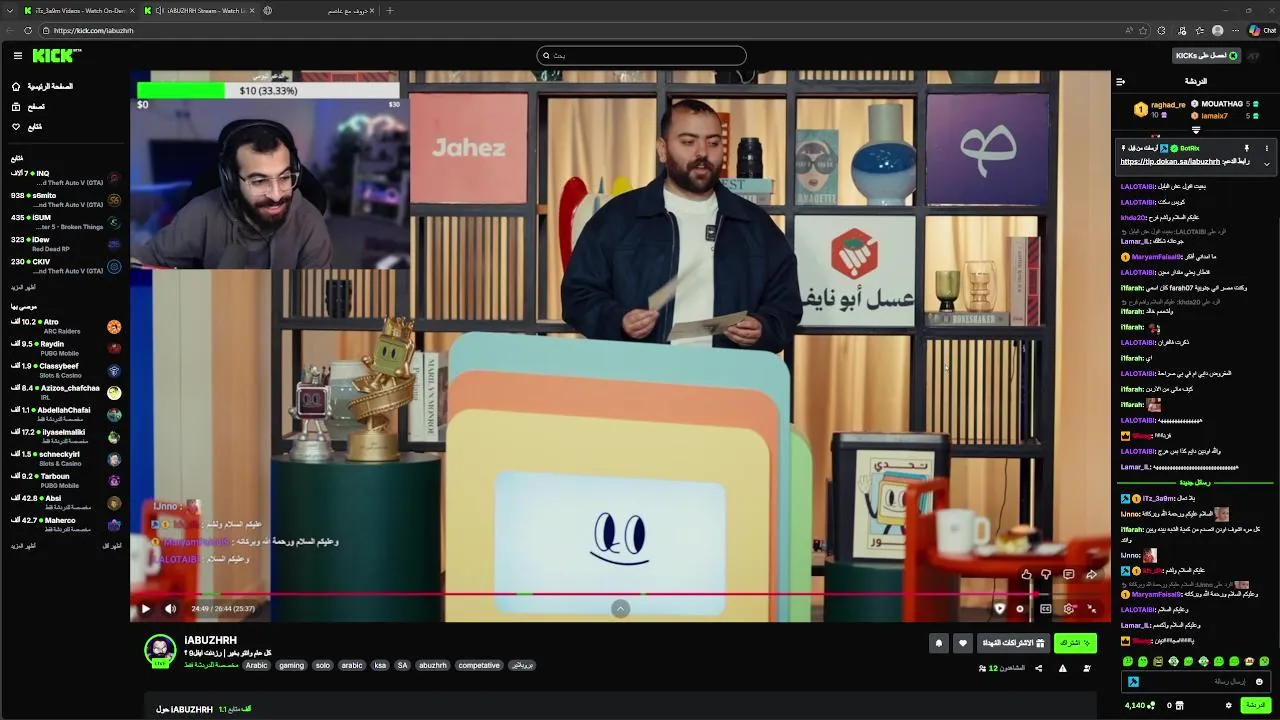Click the share icon below the stream

point(1038,668)
